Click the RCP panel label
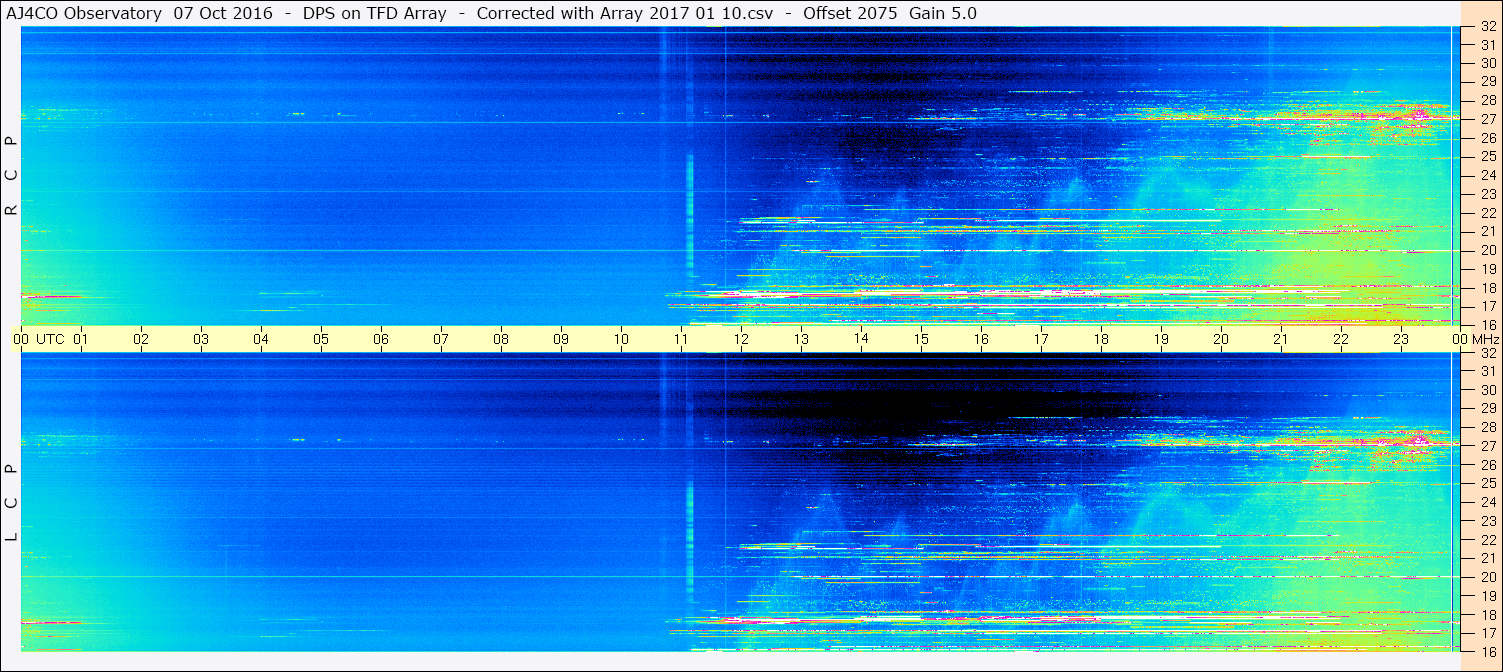The image size is (1503, 672). point(12,174)
